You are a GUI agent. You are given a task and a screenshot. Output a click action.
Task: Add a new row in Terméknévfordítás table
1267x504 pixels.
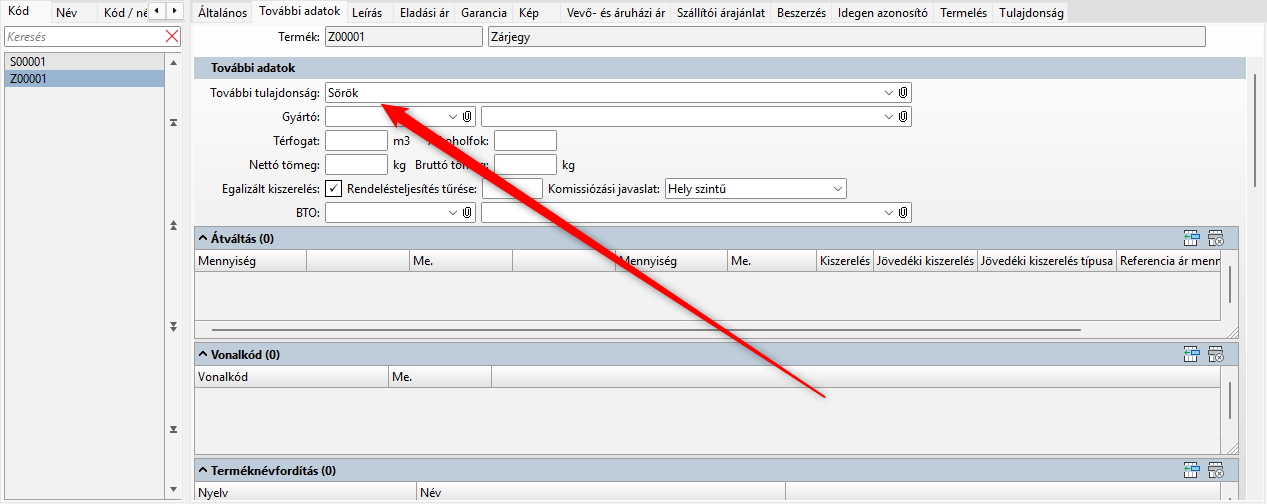coord(1191,469)
